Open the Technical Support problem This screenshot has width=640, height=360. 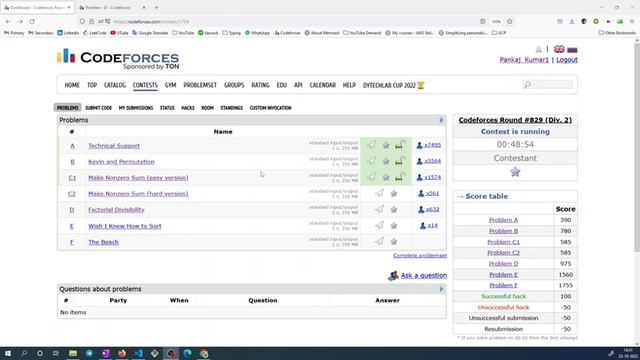click(114, 146)
